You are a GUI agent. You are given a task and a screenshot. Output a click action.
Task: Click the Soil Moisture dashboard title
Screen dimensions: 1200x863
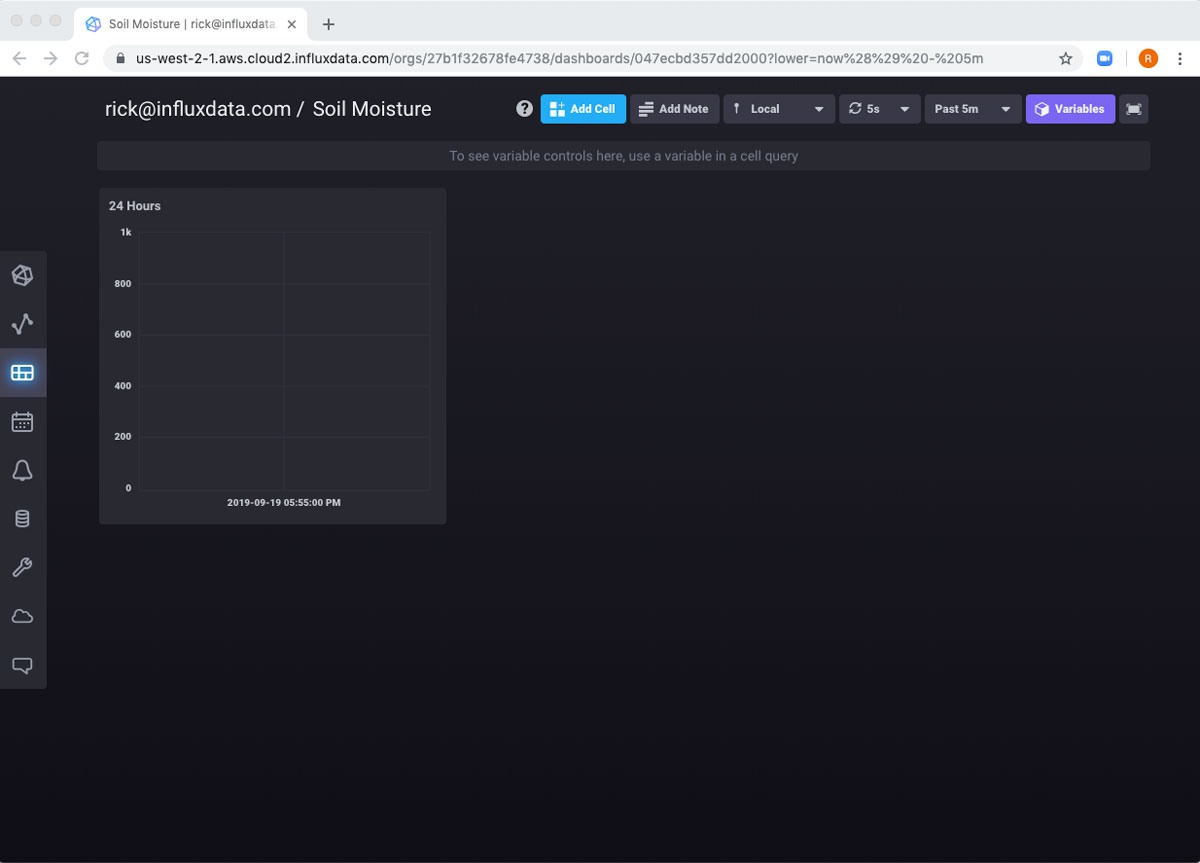(371, 109)
